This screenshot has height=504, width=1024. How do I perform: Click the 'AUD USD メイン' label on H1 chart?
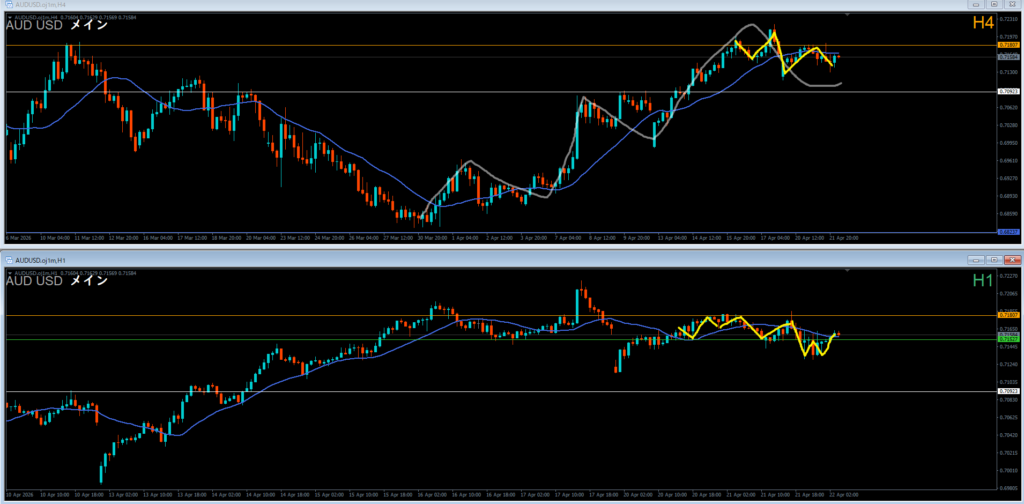point(56,281)
